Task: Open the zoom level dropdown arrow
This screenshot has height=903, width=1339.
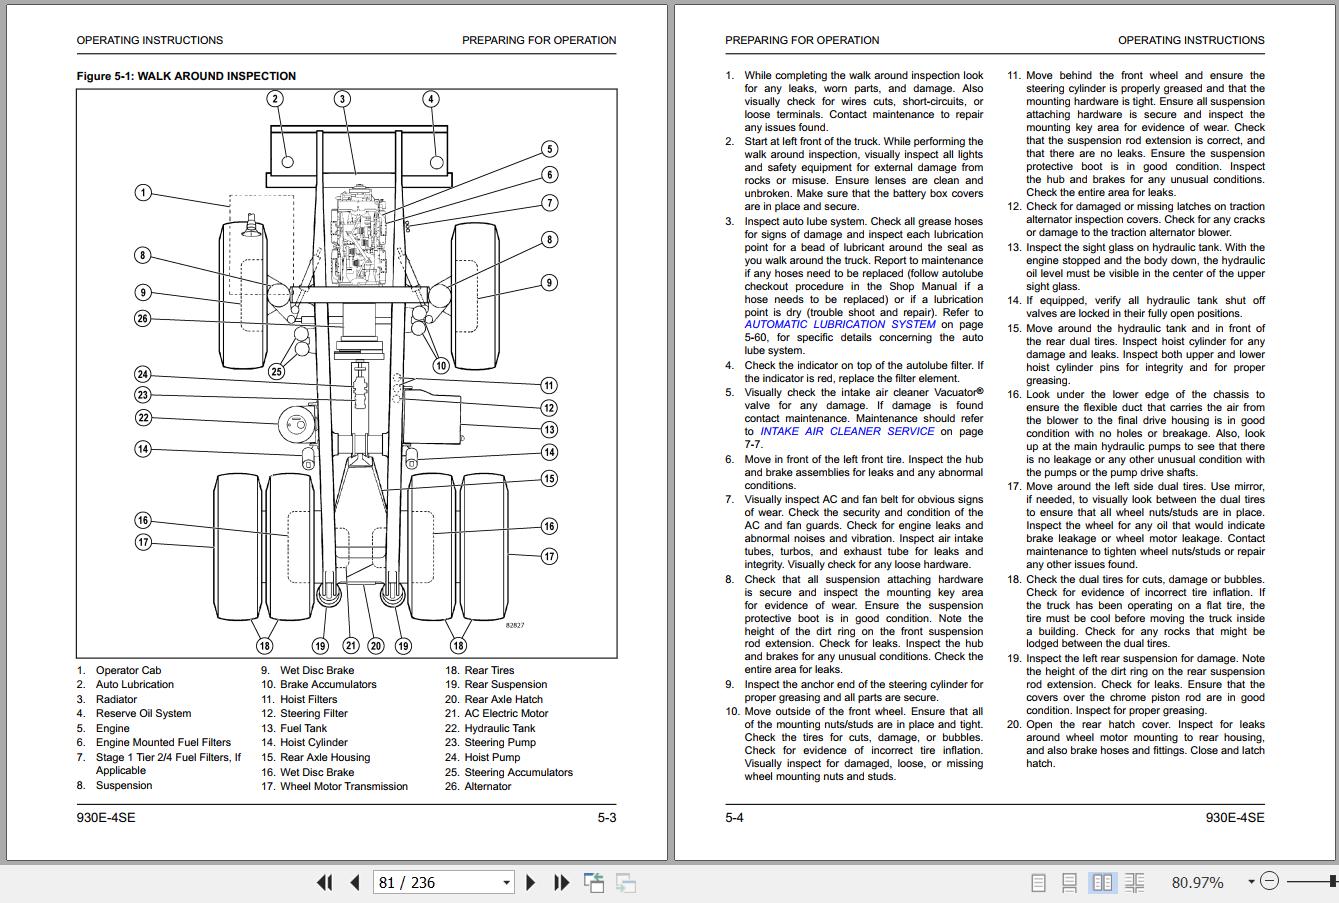Action: 1250,882
